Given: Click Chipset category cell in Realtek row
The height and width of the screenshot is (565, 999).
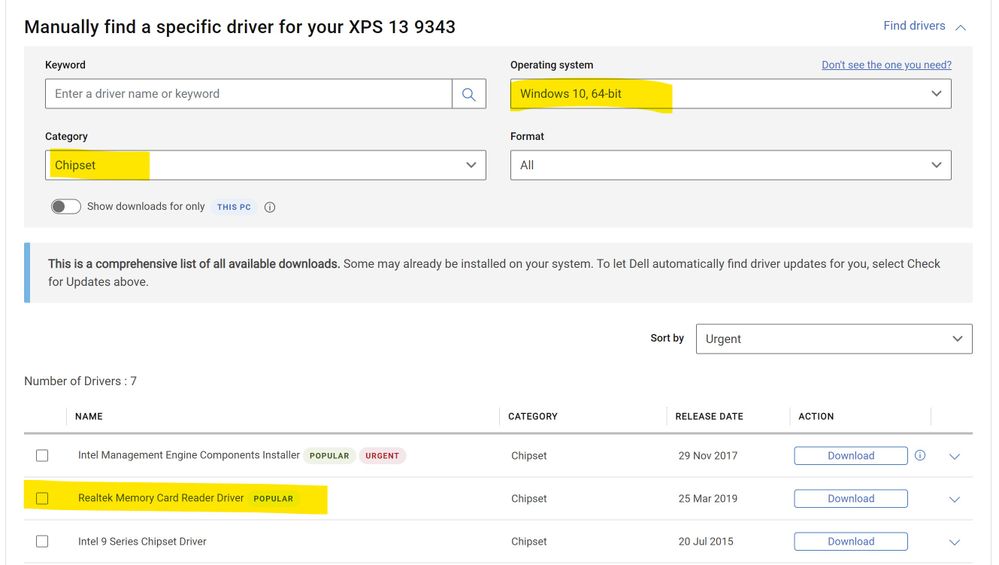Looking at the screenshot, I should 529,498.
